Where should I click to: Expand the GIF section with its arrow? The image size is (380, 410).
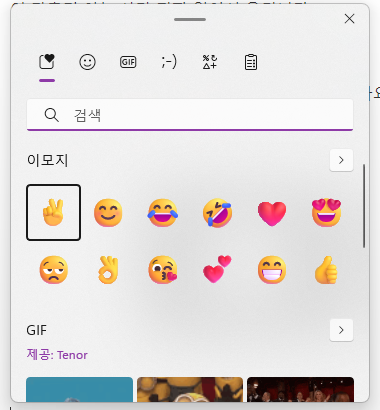[341, 330]
